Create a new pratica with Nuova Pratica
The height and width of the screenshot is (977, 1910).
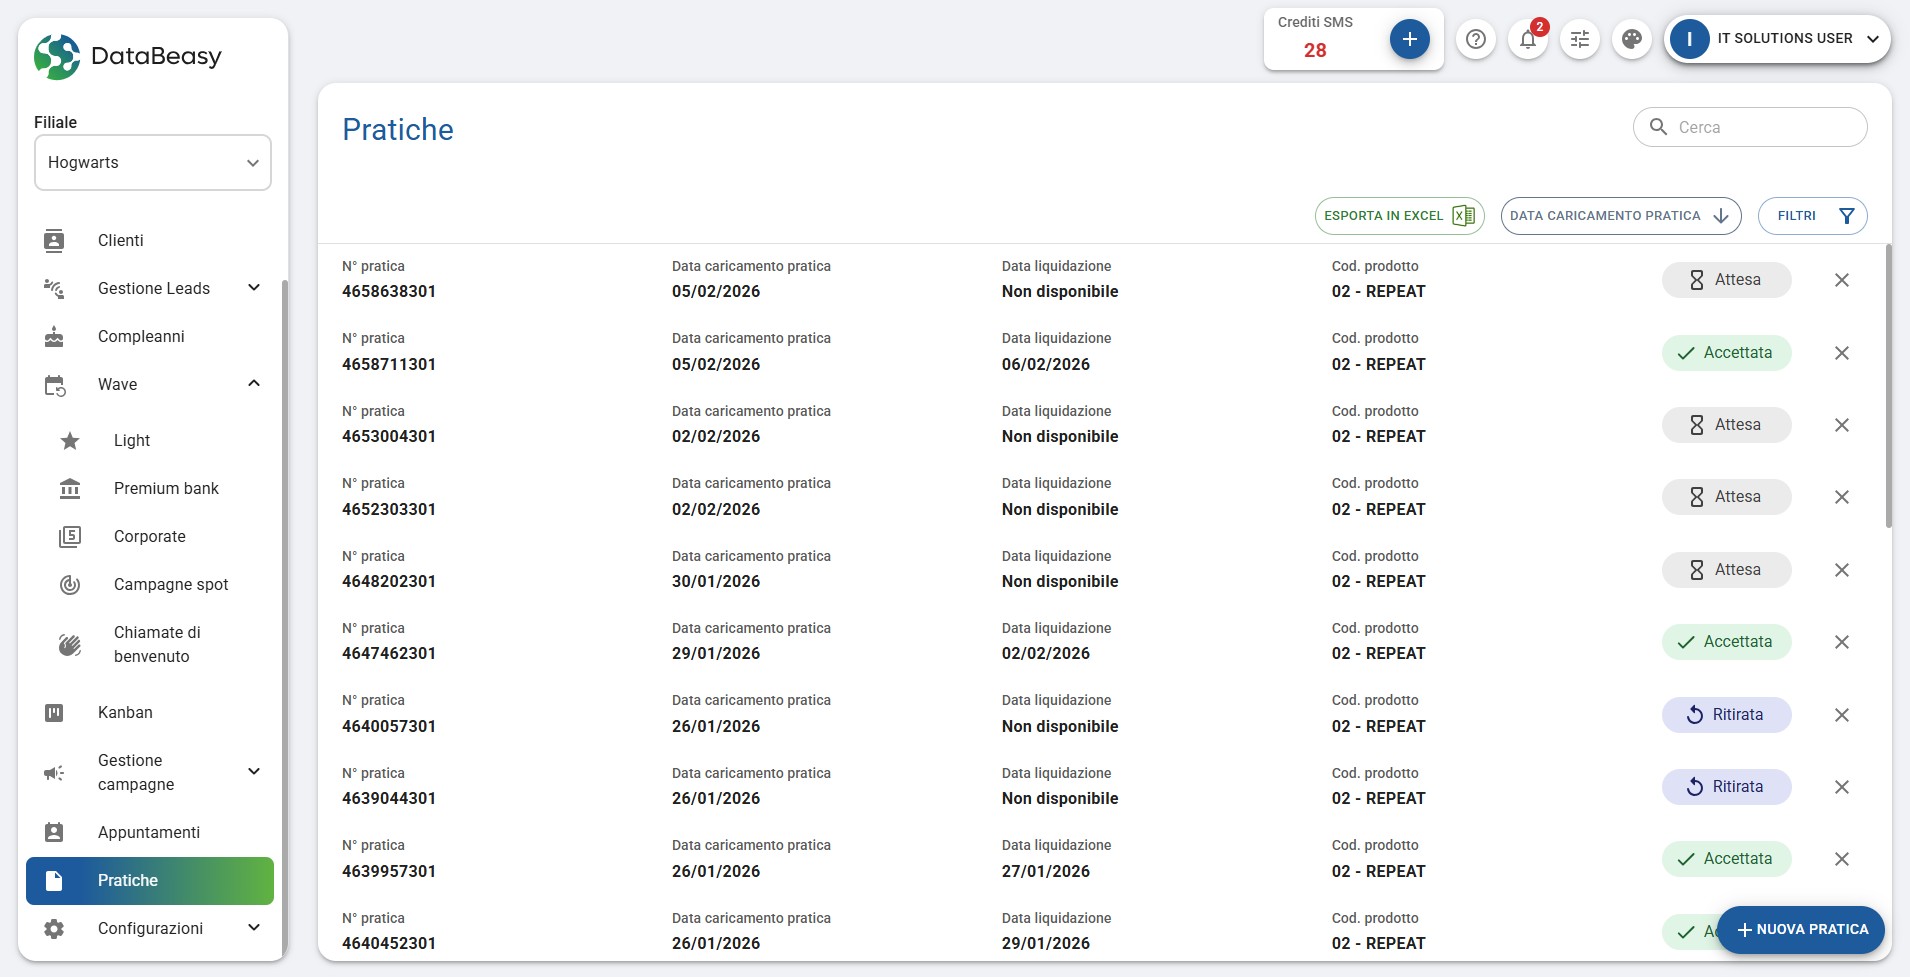pos(1800,929)
